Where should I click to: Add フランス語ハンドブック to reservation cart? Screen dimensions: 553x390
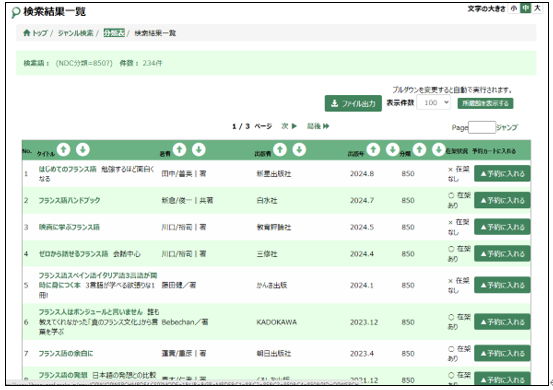click(x=502, y=200)
